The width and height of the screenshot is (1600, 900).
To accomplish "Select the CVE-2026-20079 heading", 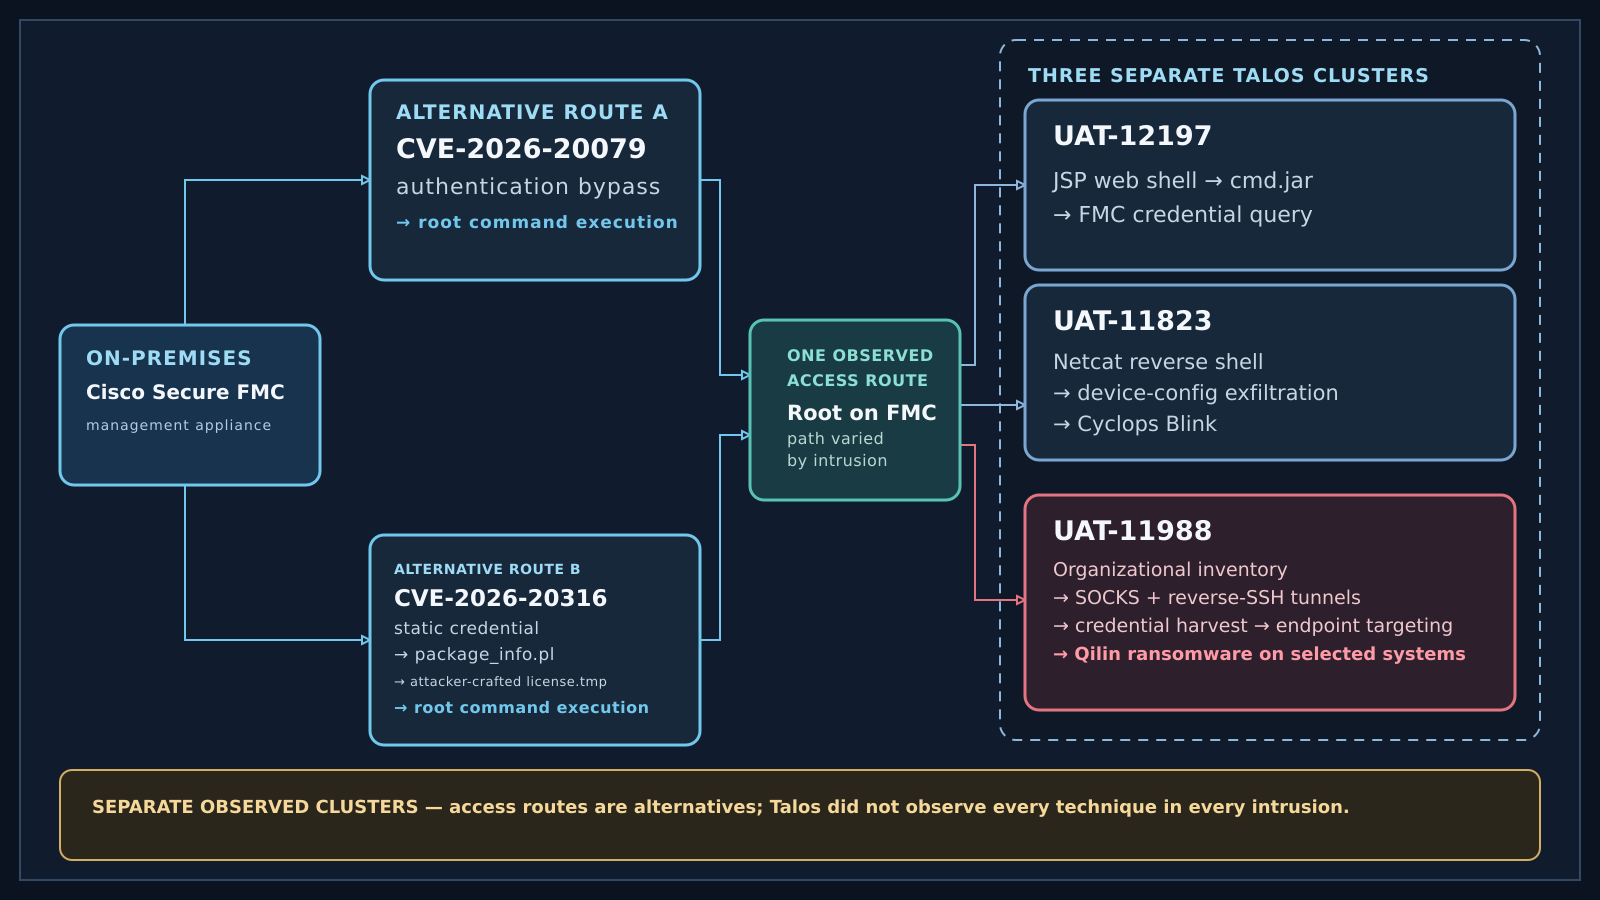I will [x=521, y=149].
